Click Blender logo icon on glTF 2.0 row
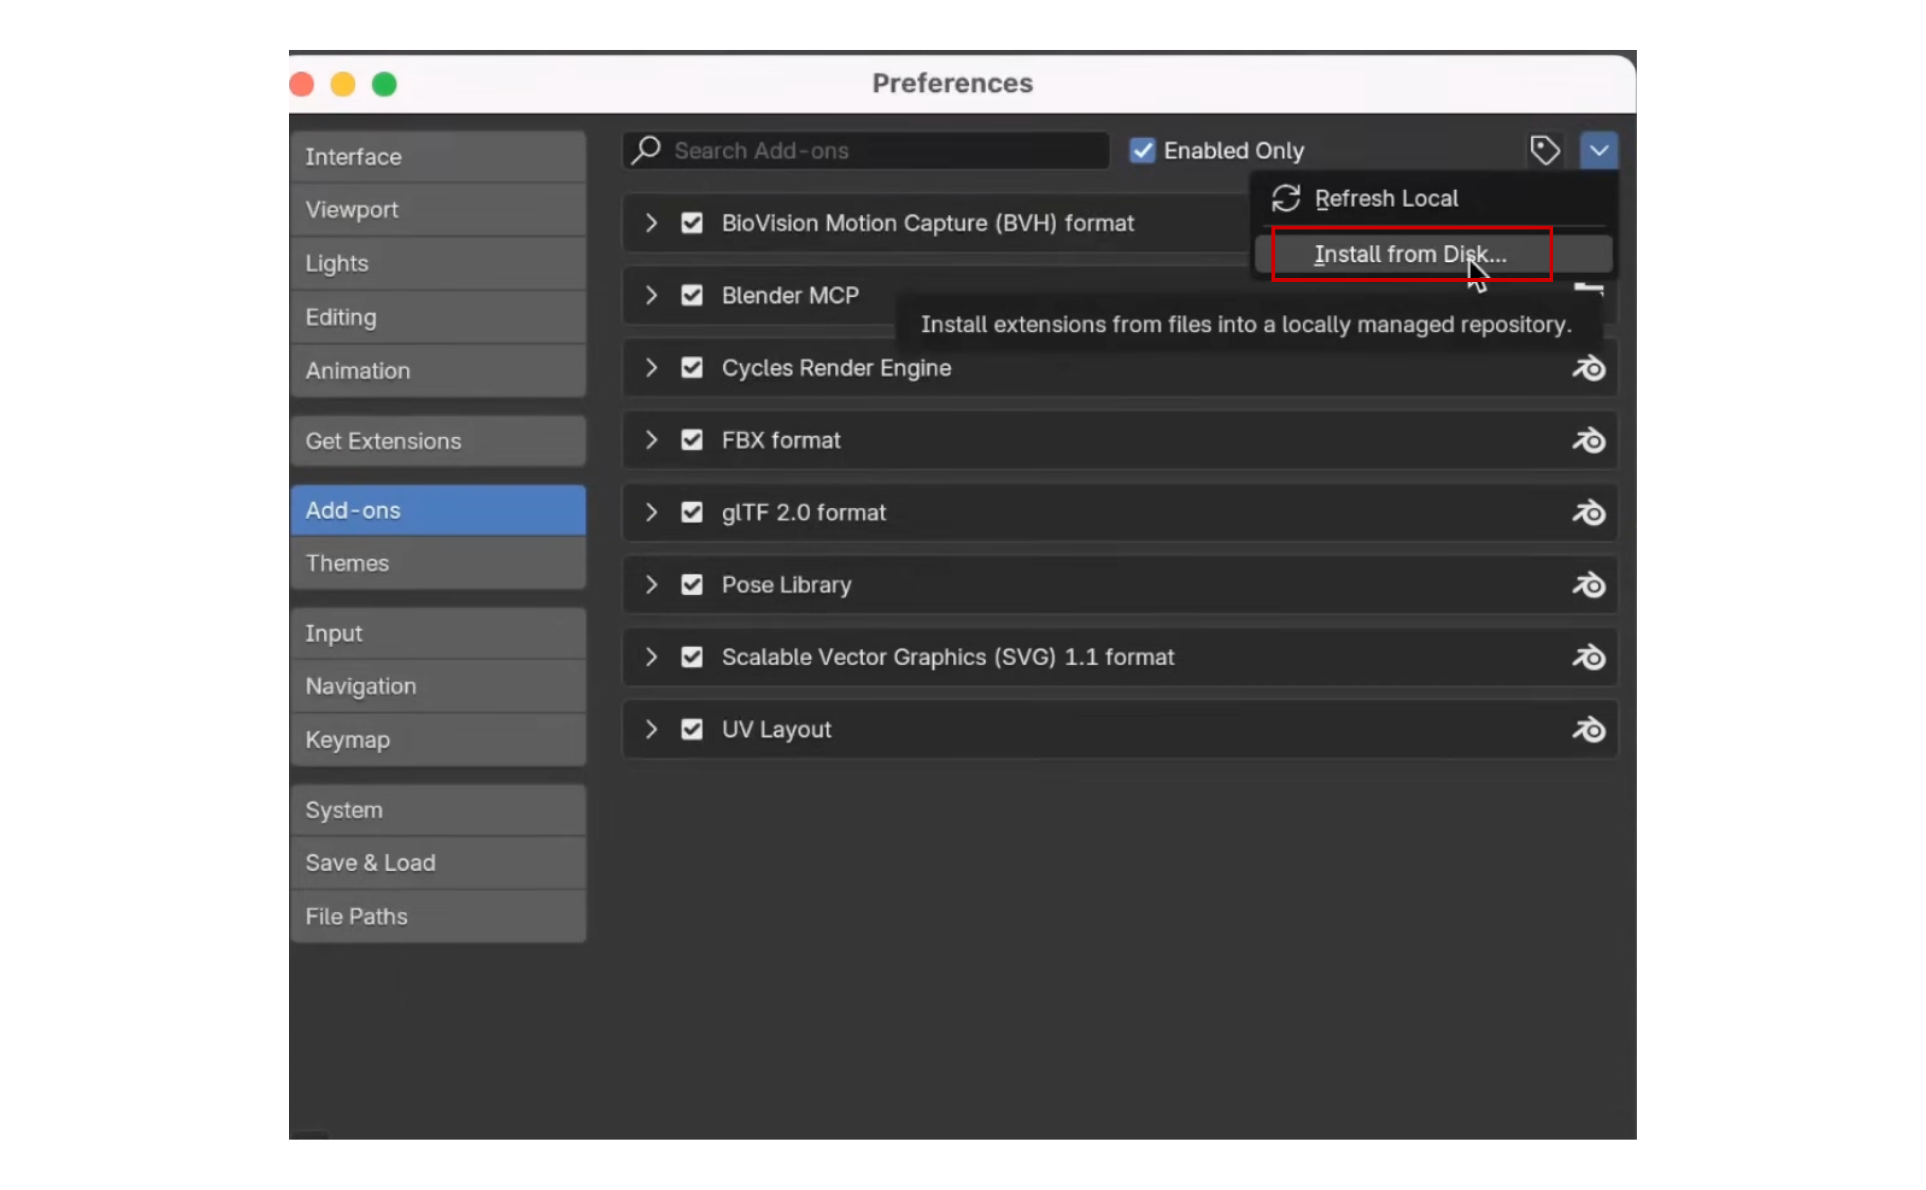 pos(1588,513)
